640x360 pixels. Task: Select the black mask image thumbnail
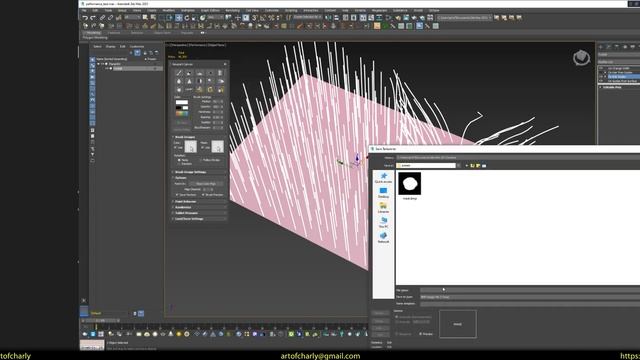(409, 183)
